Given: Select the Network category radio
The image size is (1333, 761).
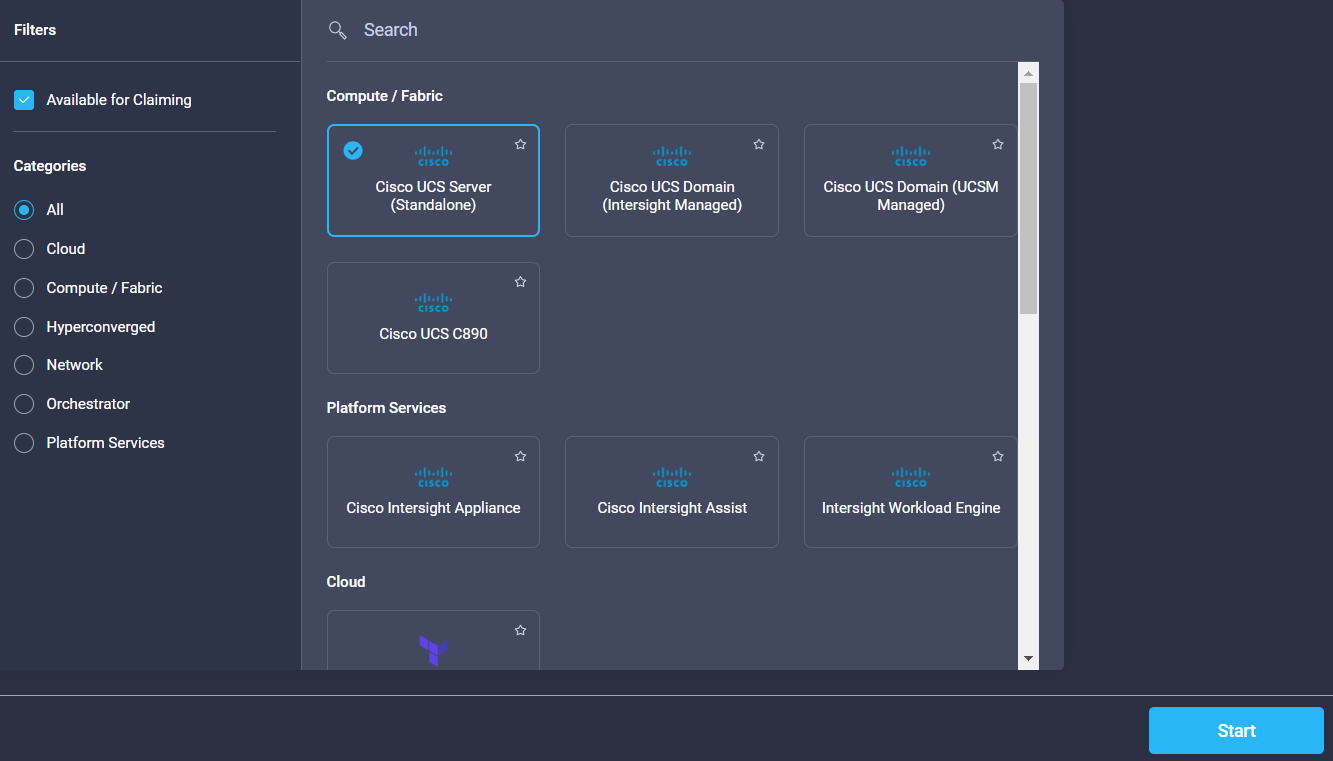Looking at the screenshot, I should [24, 365].
